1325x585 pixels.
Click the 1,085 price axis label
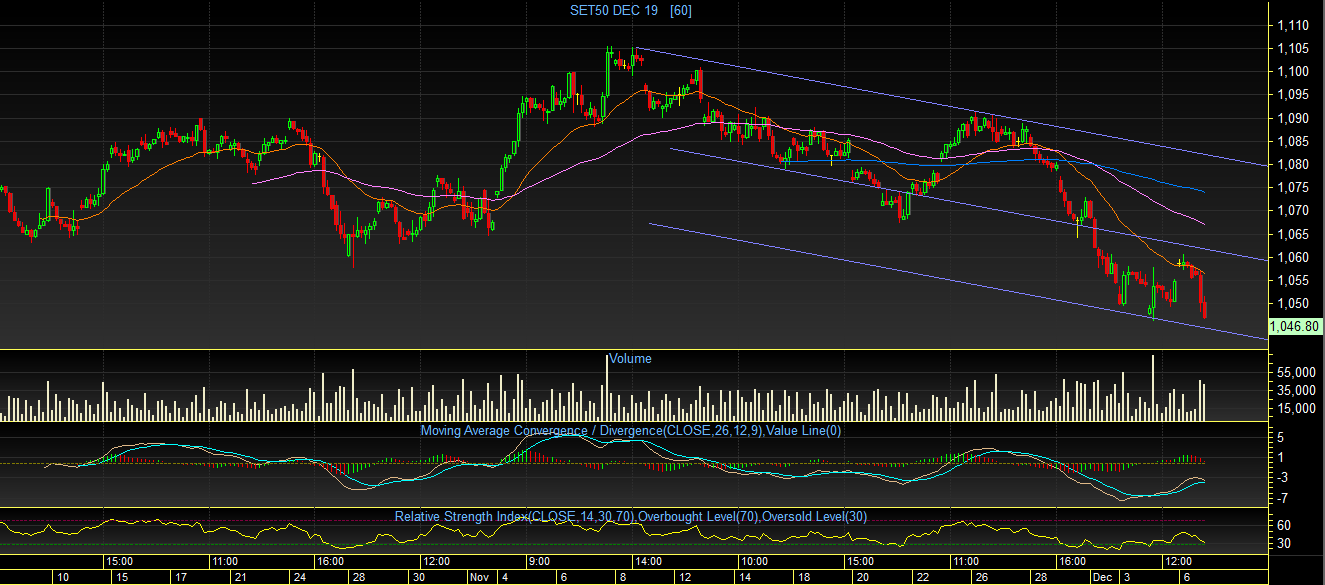click(x=1293, y=141)
